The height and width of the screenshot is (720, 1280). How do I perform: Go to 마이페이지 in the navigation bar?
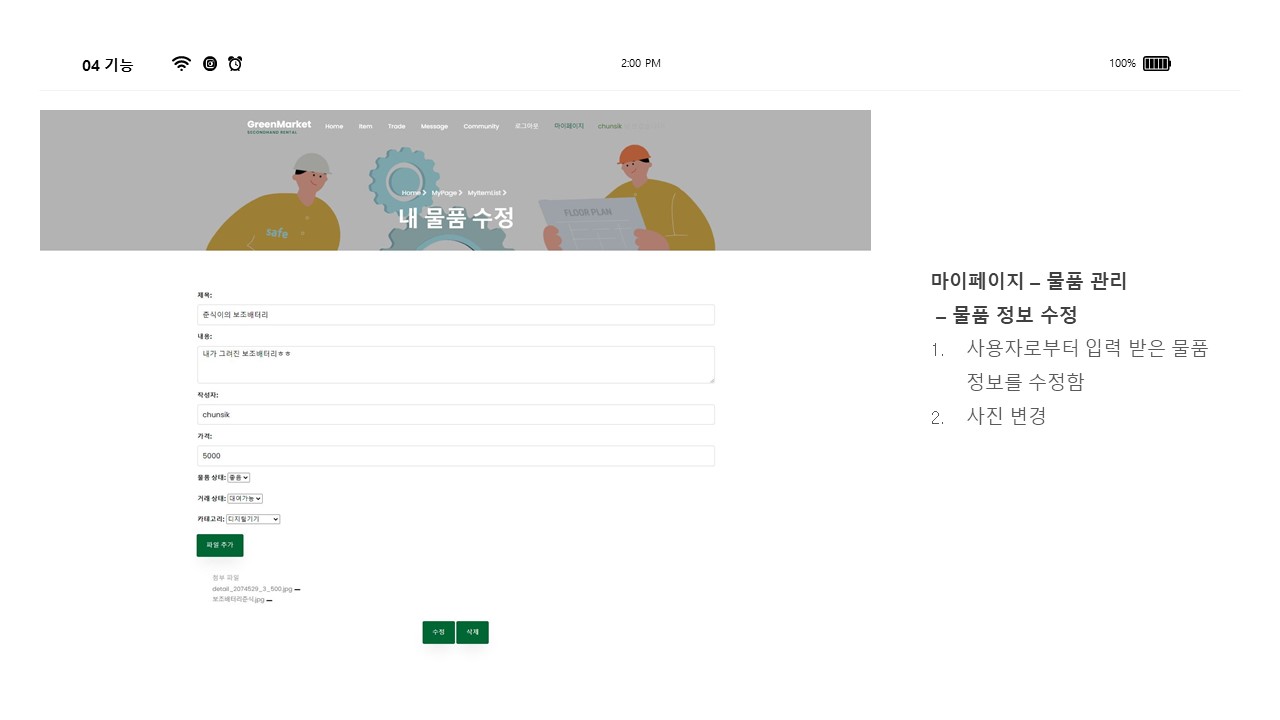coord(569,125)
